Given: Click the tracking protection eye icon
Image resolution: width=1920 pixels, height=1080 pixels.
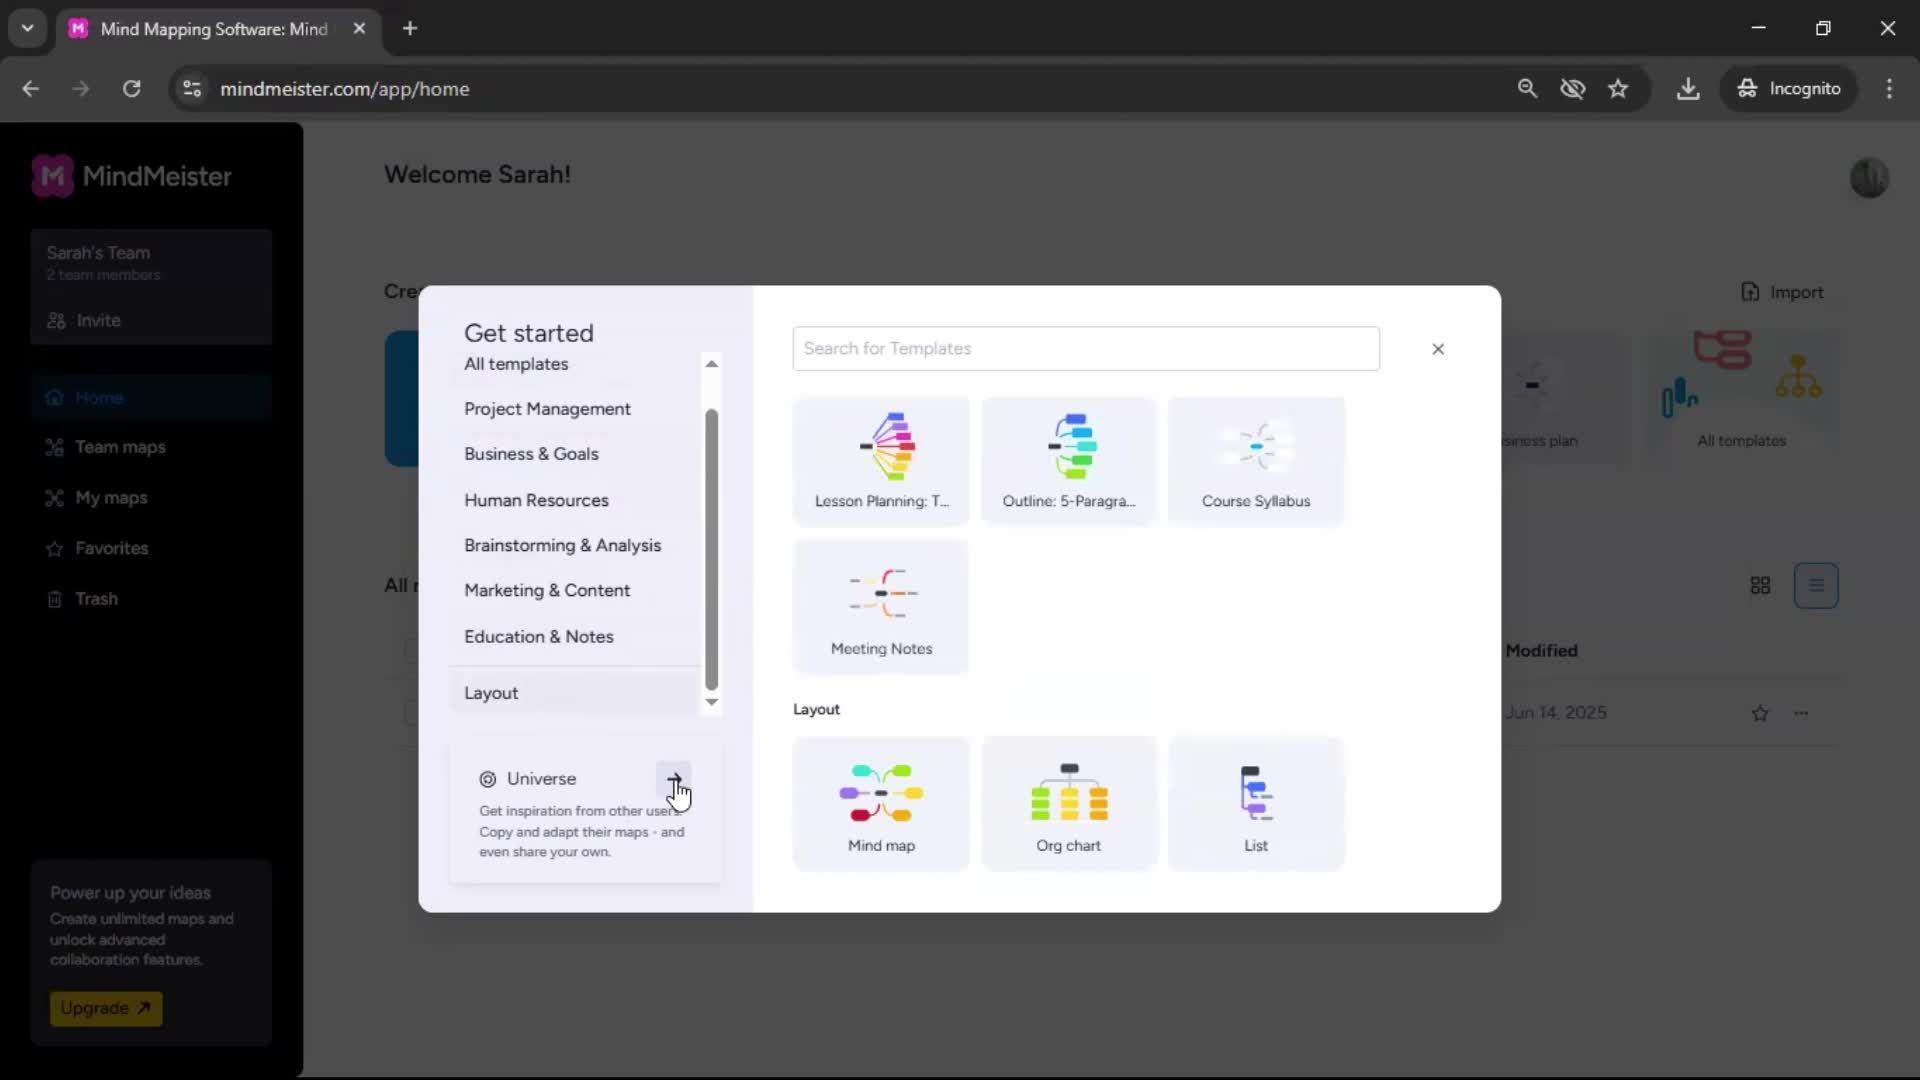Looking at the screenshot, I should click(x=1573, y=89).
